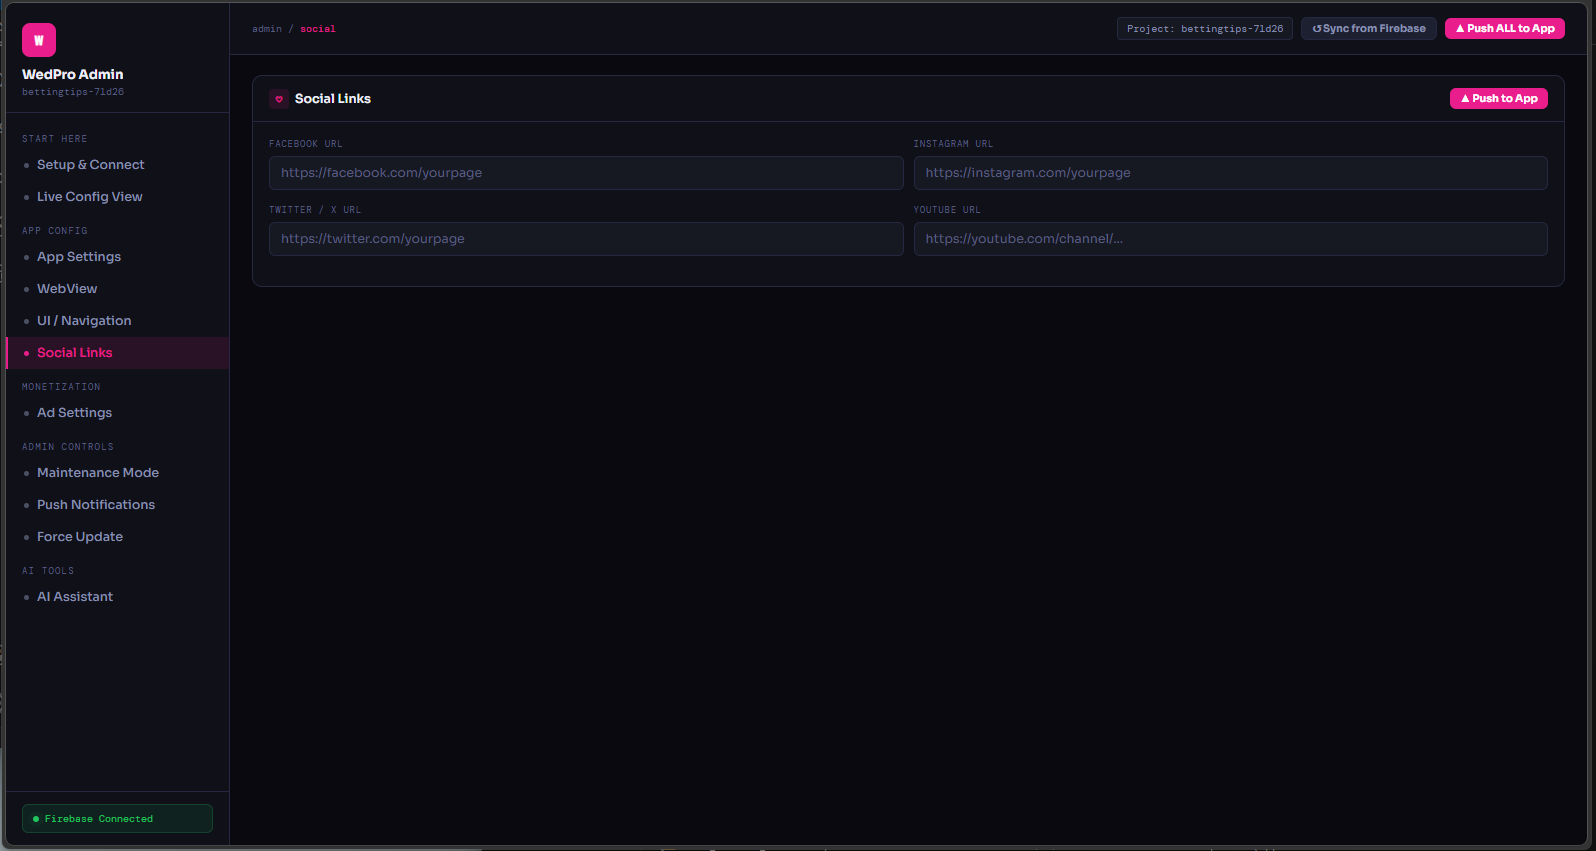Image resolution: width=1596 pixels, height=851 pixels.
Task: Focus the Instagram URL input field
Action: pos(1231,173)
